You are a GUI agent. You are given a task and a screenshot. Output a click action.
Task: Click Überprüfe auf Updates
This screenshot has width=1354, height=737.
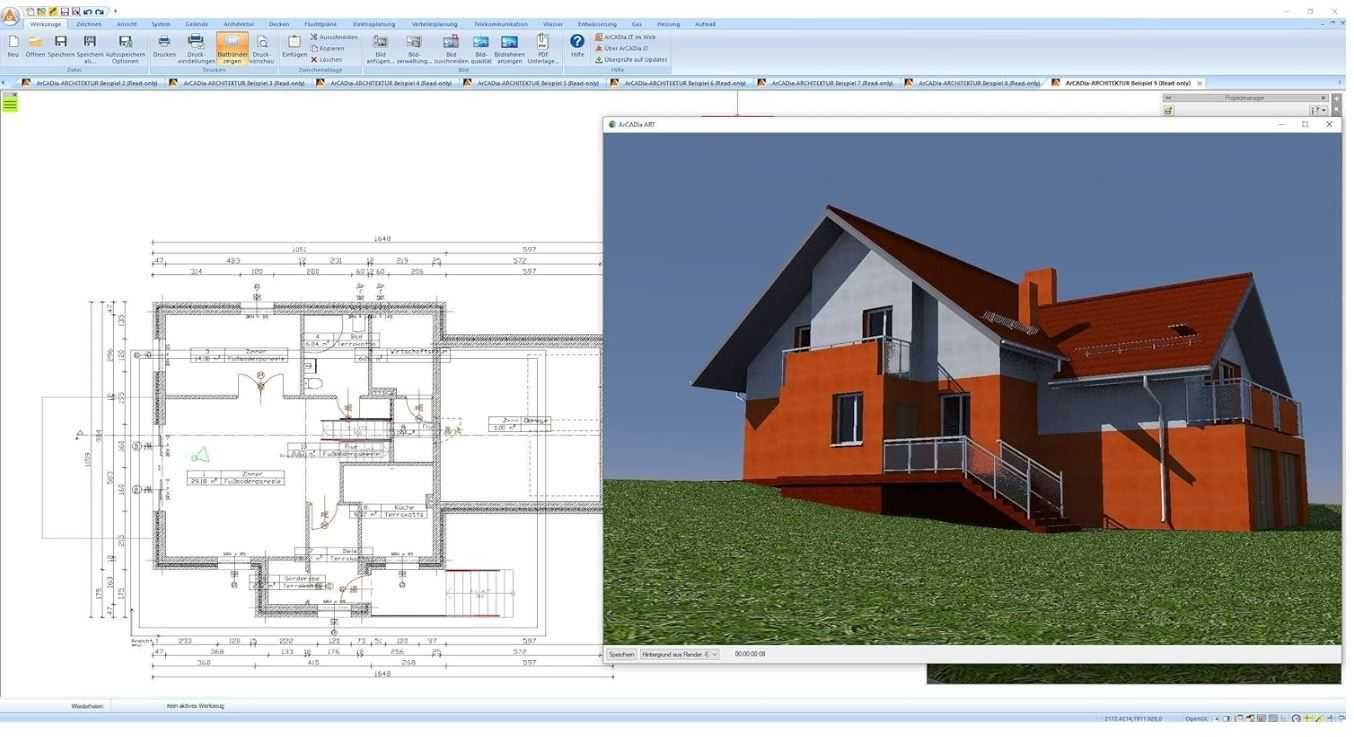click(x=631, y=60)
